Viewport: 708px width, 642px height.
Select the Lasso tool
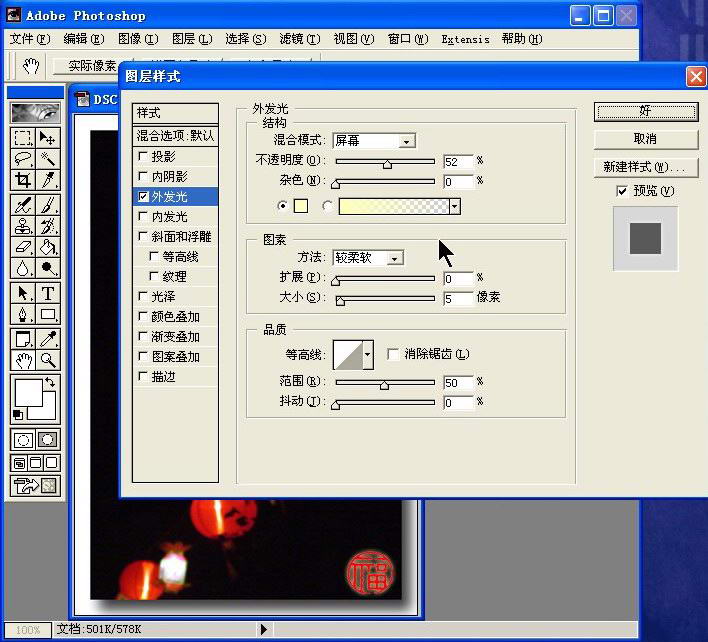[23, 159]
